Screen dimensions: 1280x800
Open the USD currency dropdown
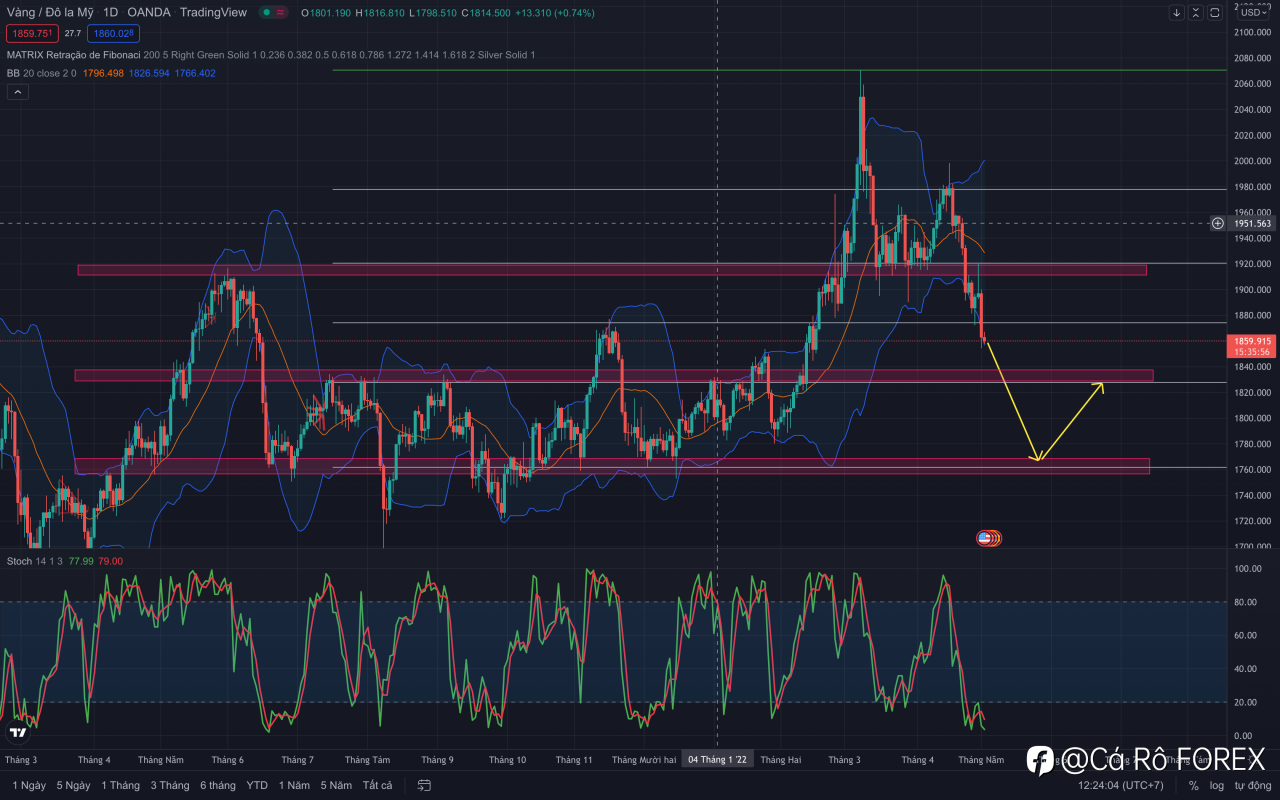1254,13
